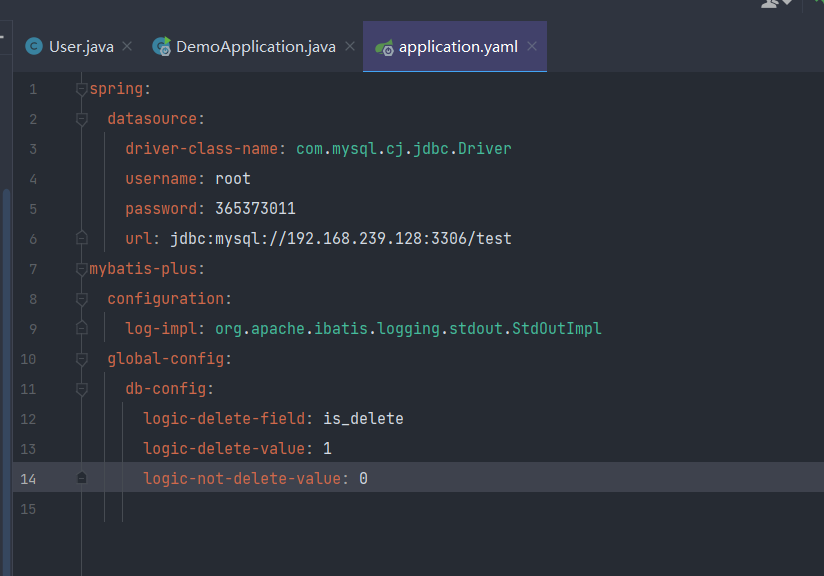This screenshot has height=576, width=824.
Task: Click the is_delete value on line 12
Action: 363,419
